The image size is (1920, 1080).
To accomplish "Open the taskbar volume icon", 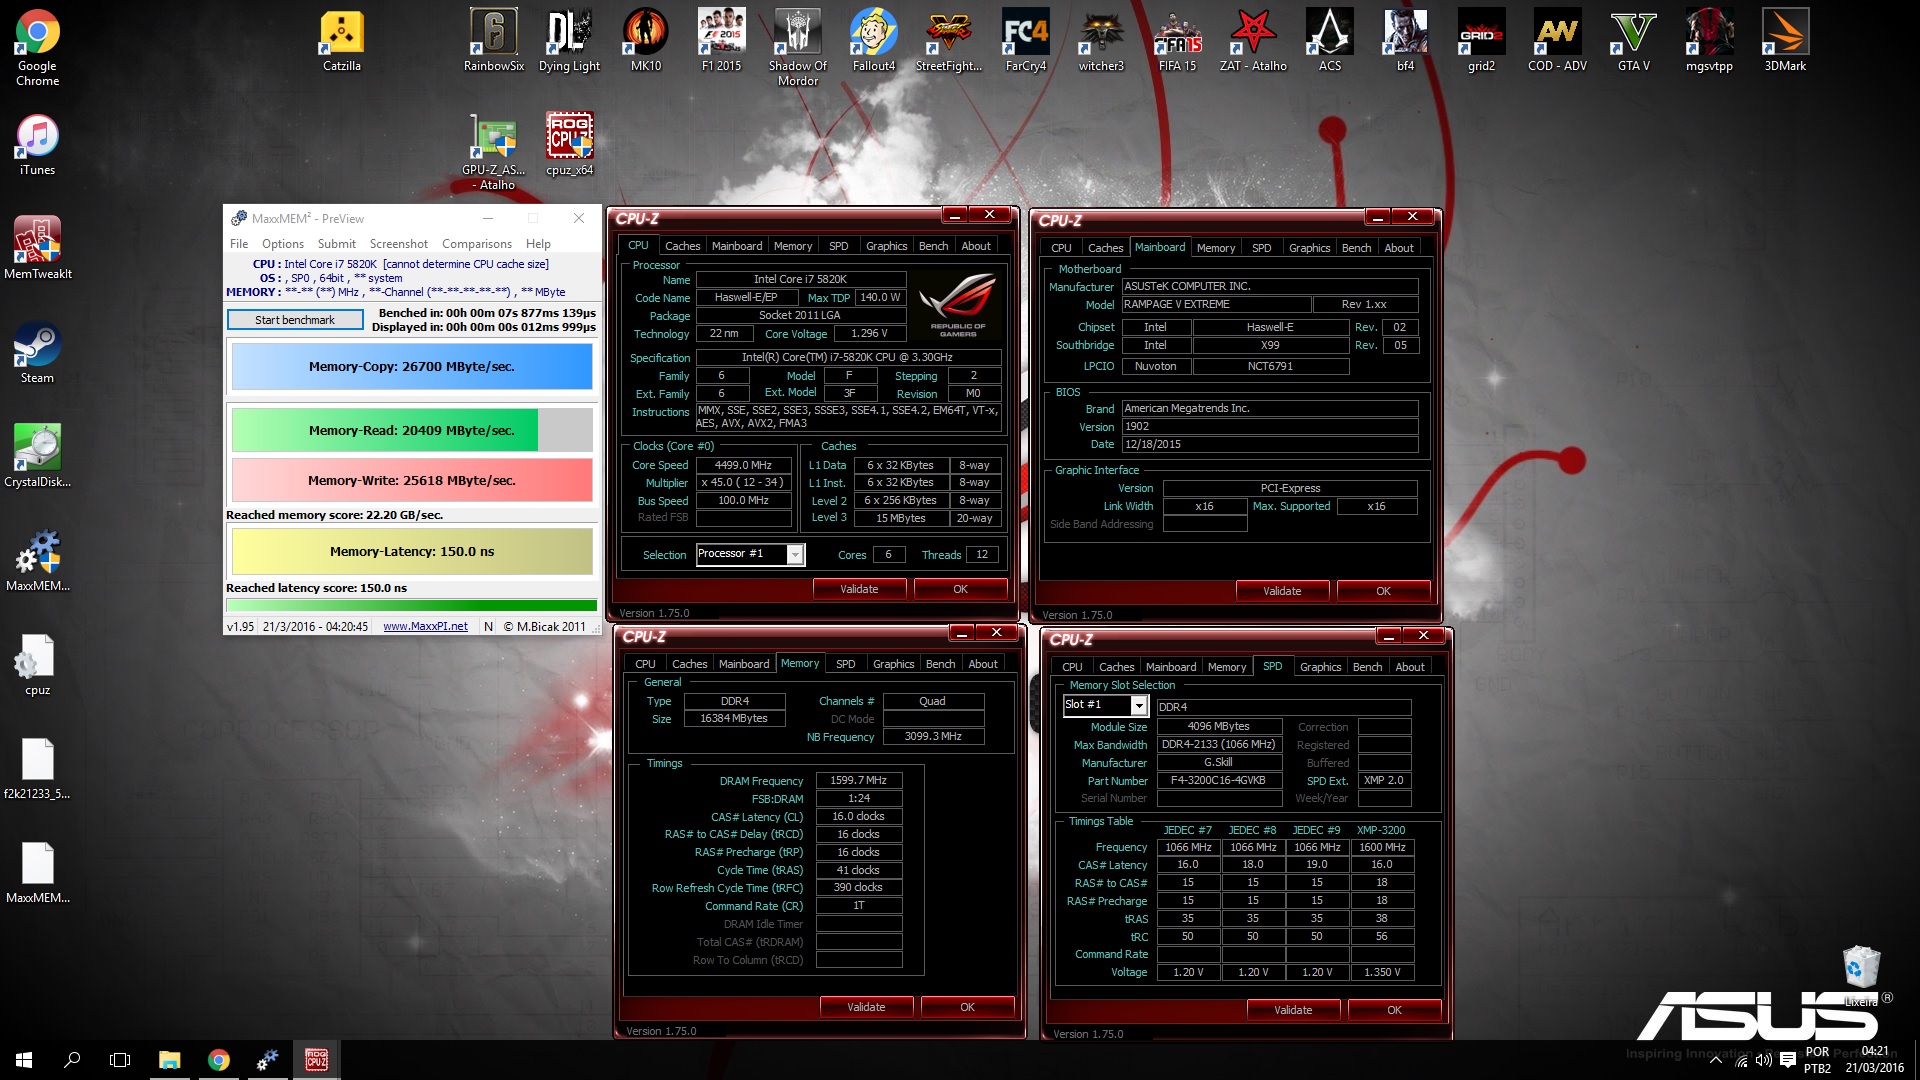I will tap(1763, 1060).
